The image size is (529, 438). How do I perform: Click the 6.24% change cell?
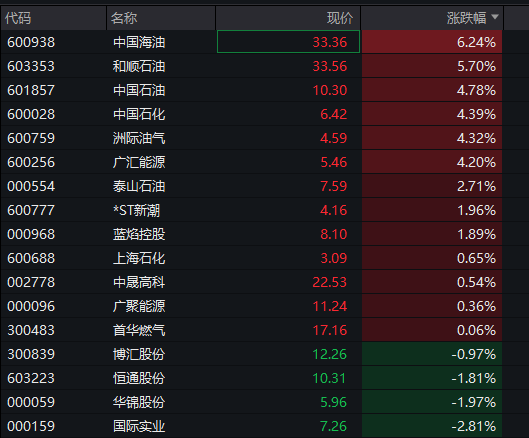click(432, 42)
